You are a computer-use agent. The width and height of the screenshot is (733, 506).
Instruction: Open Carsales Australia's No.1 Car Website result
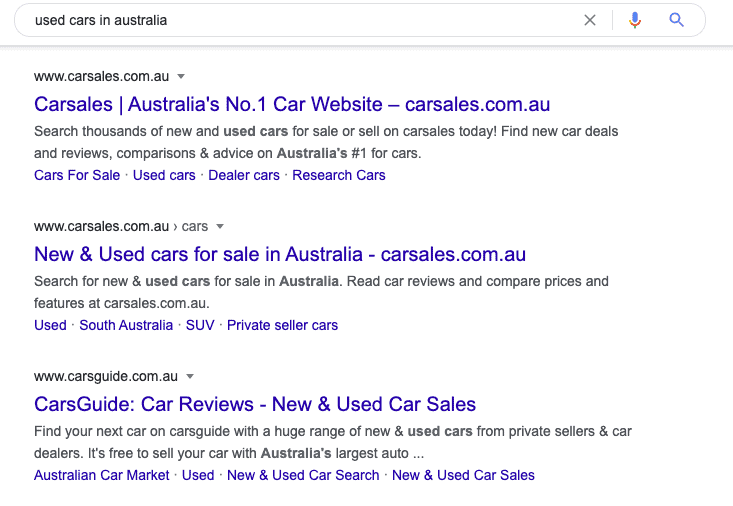click(x=291, y=104)
